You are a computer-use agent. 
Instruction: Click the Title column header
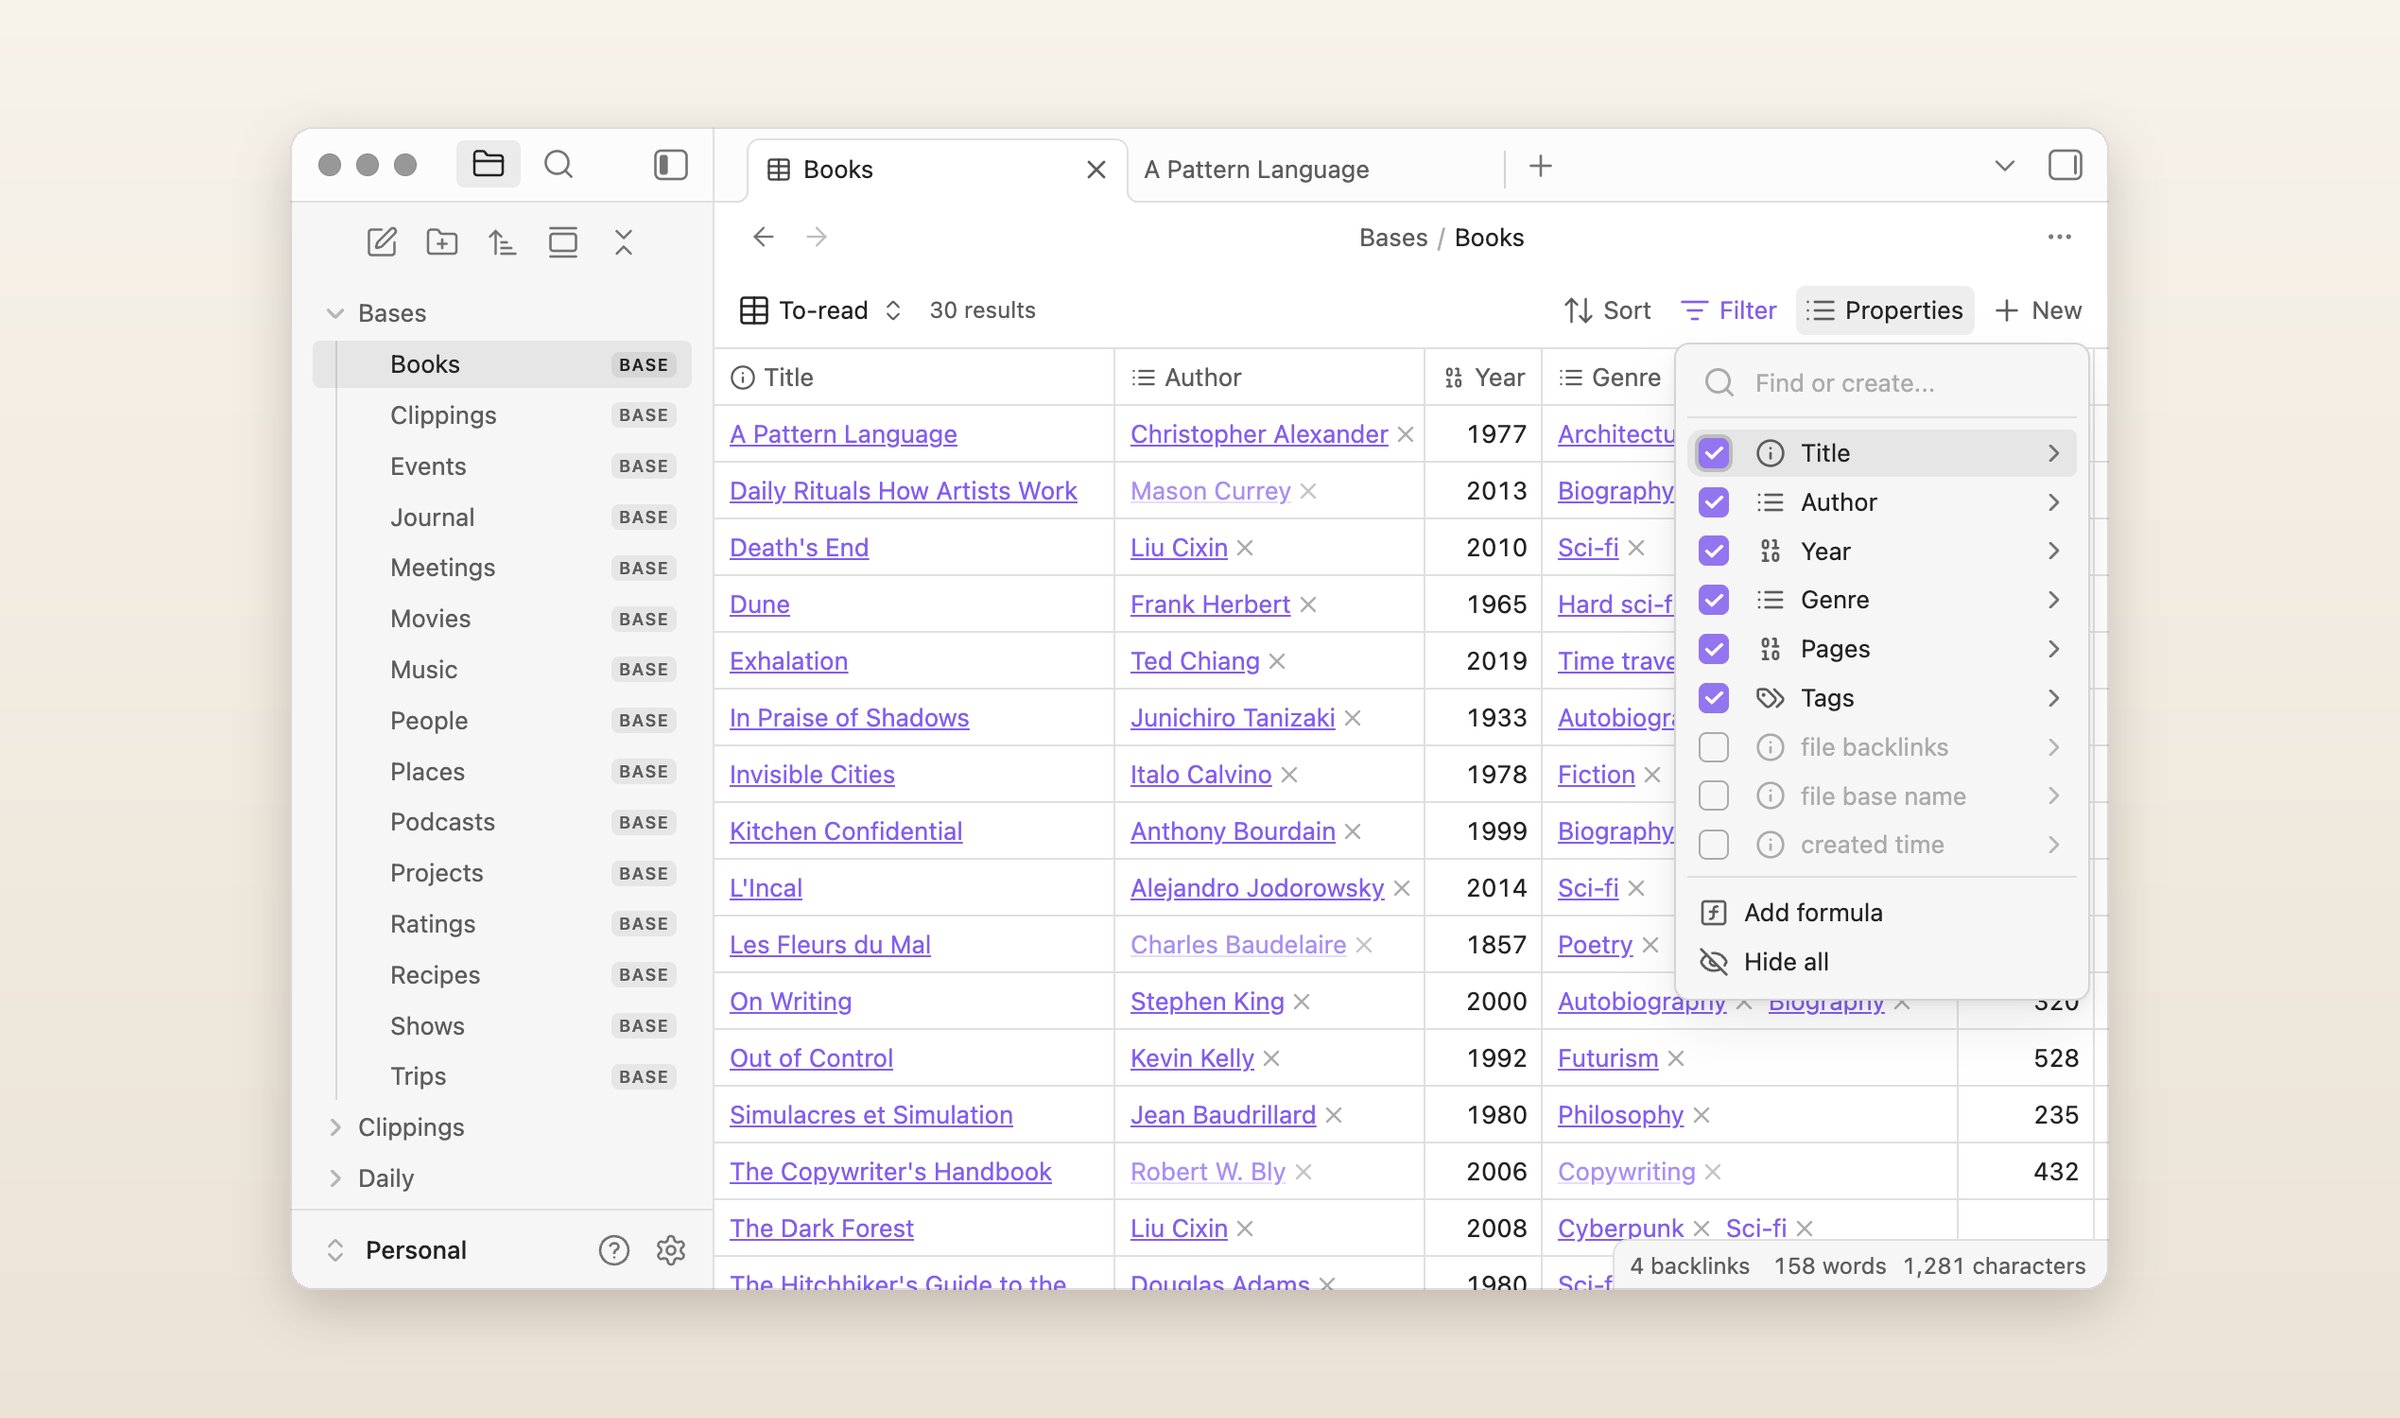pos(914,377)
